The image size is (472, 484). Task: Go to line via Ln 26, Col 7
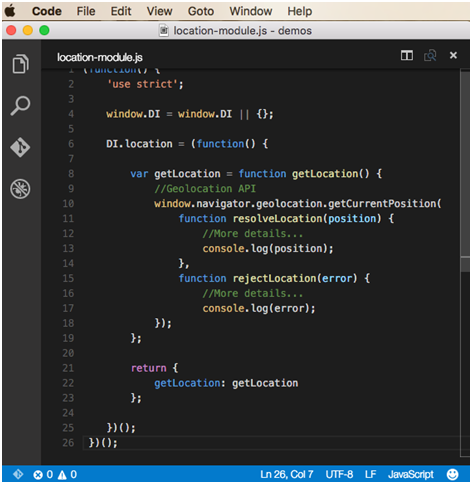(287, 474)
